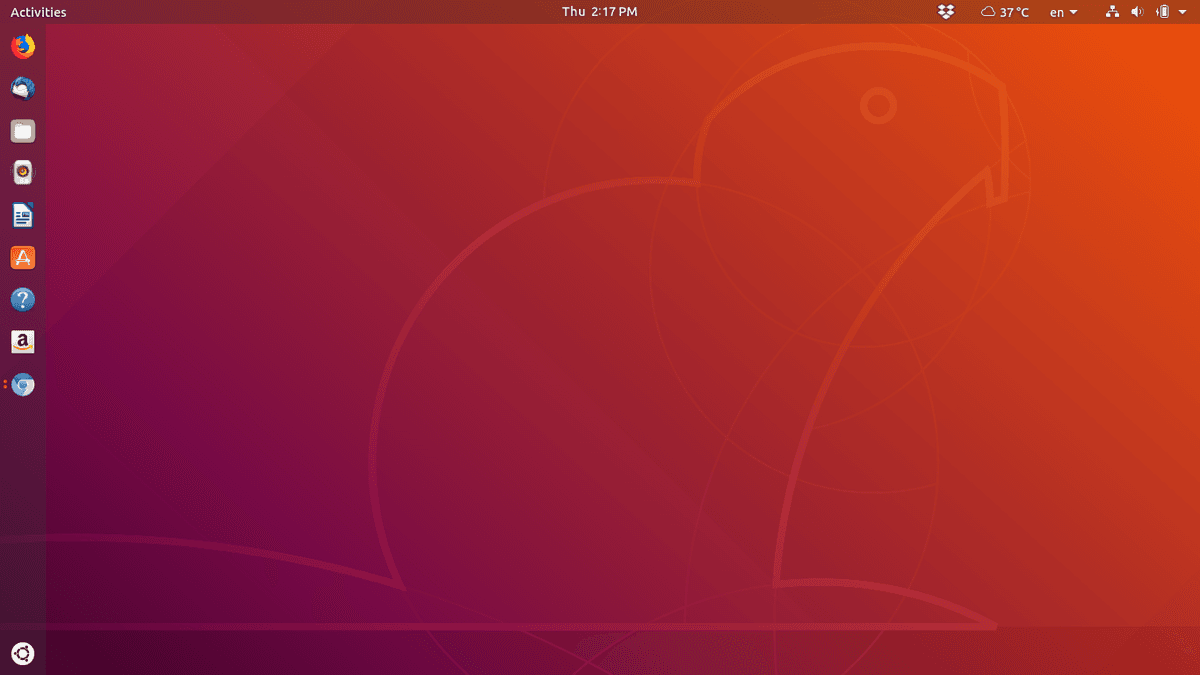Launch Rhythmbox music player
This screenshot has height=675, width=1200.
click(23, 173)
